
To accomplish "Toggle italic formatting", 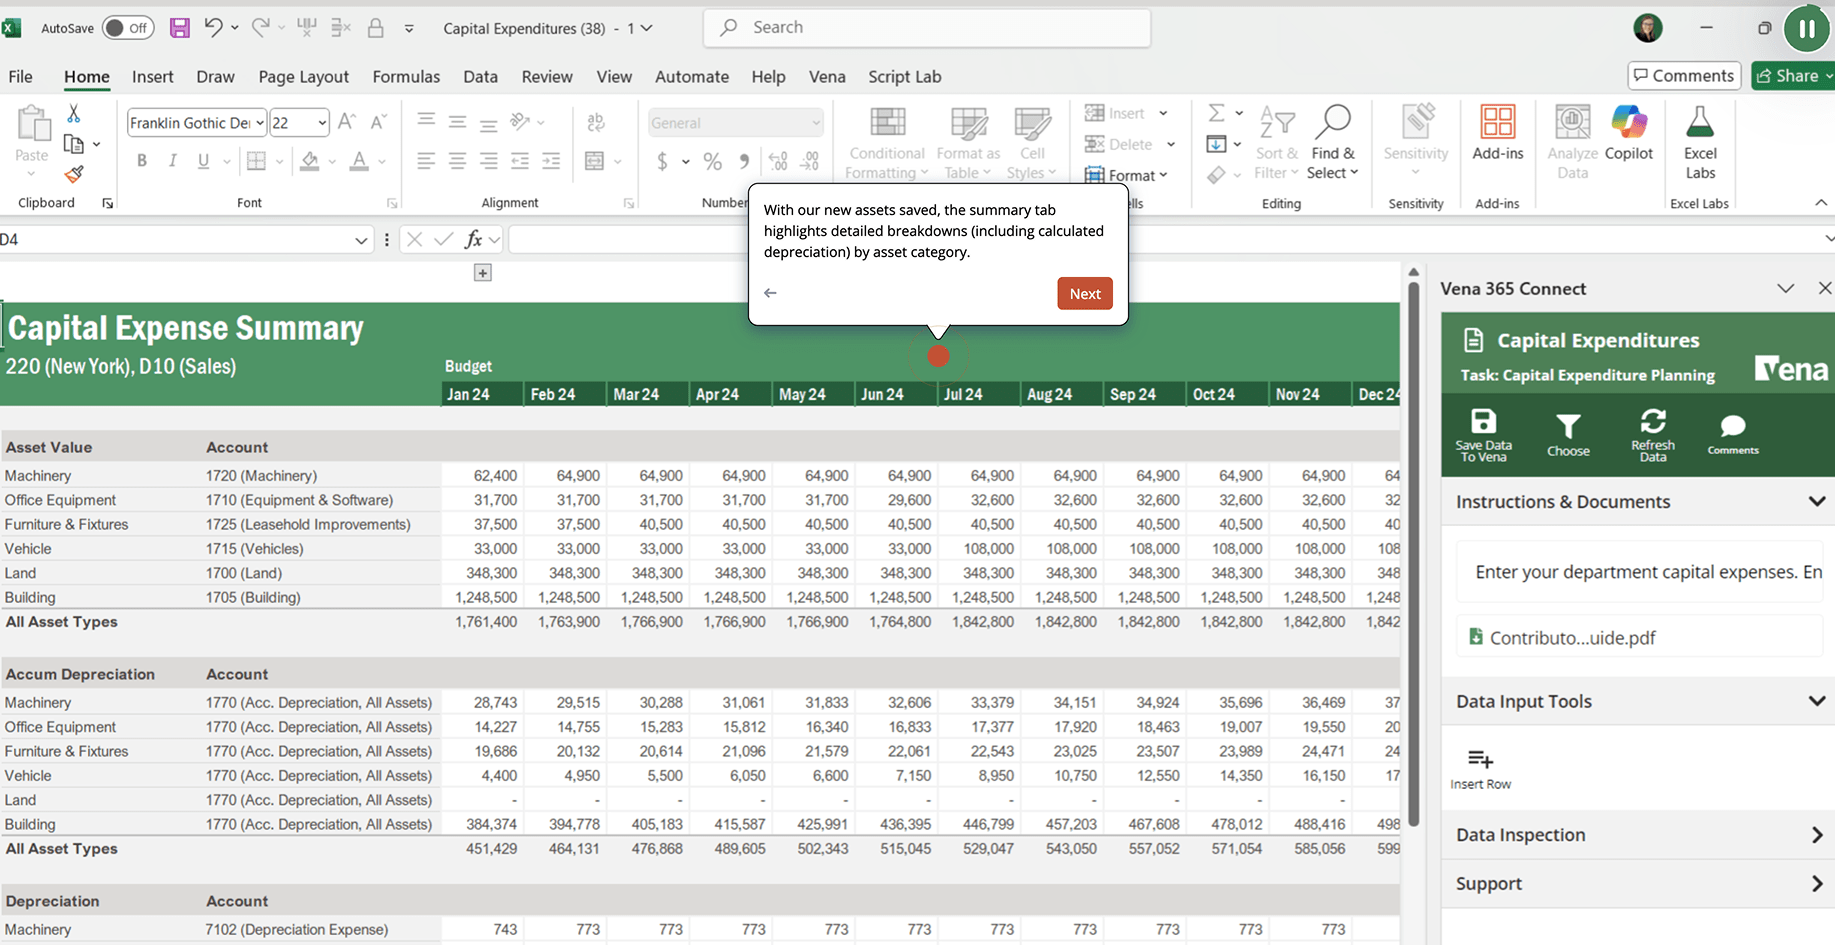I will [172, 160].
